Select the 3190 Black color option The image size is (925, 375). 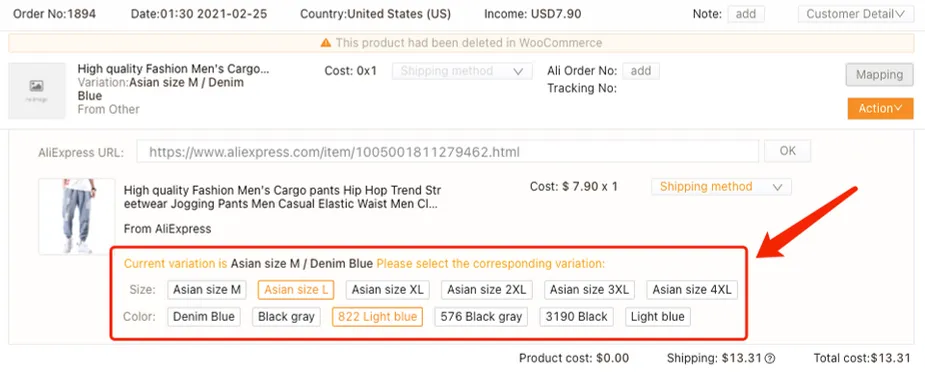pos(576,317)
